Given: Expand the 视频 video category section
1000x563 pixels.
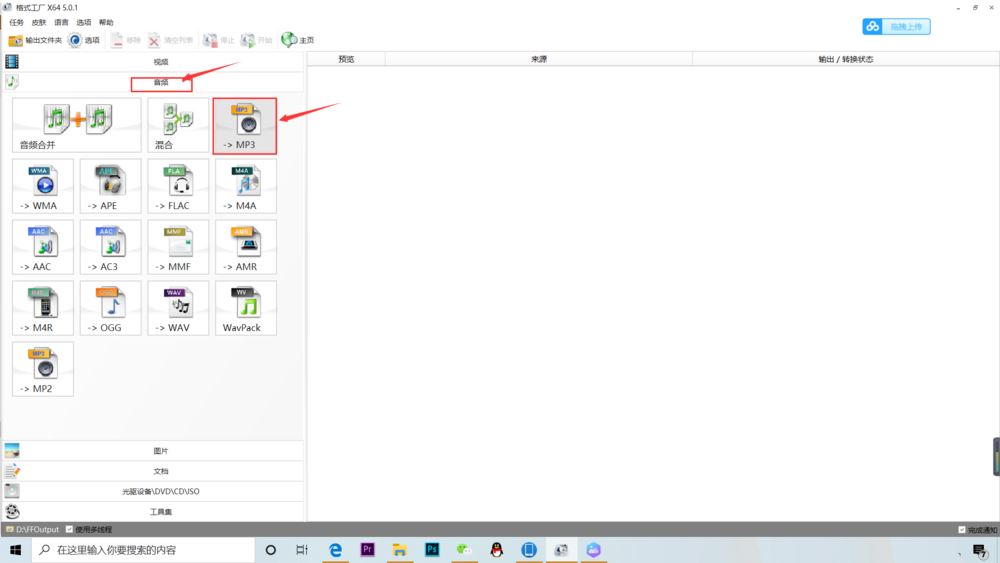Looking at the screenshot, I should [x=160, y=62].
